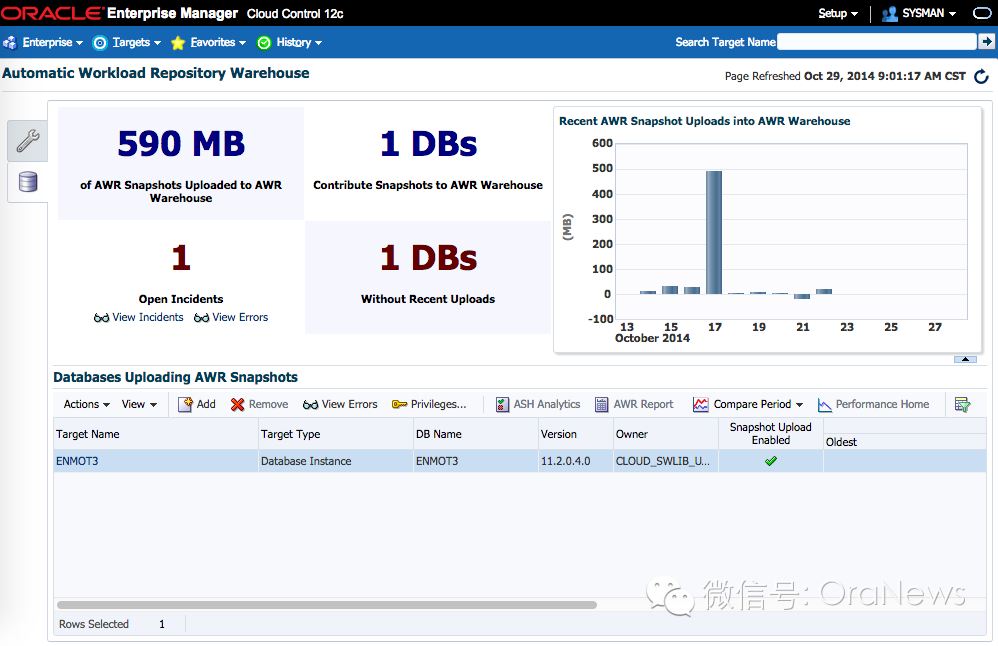998x646 pixels.
Task: Click the Version column header
Action: pyautogui.click(x=575, y=434)
